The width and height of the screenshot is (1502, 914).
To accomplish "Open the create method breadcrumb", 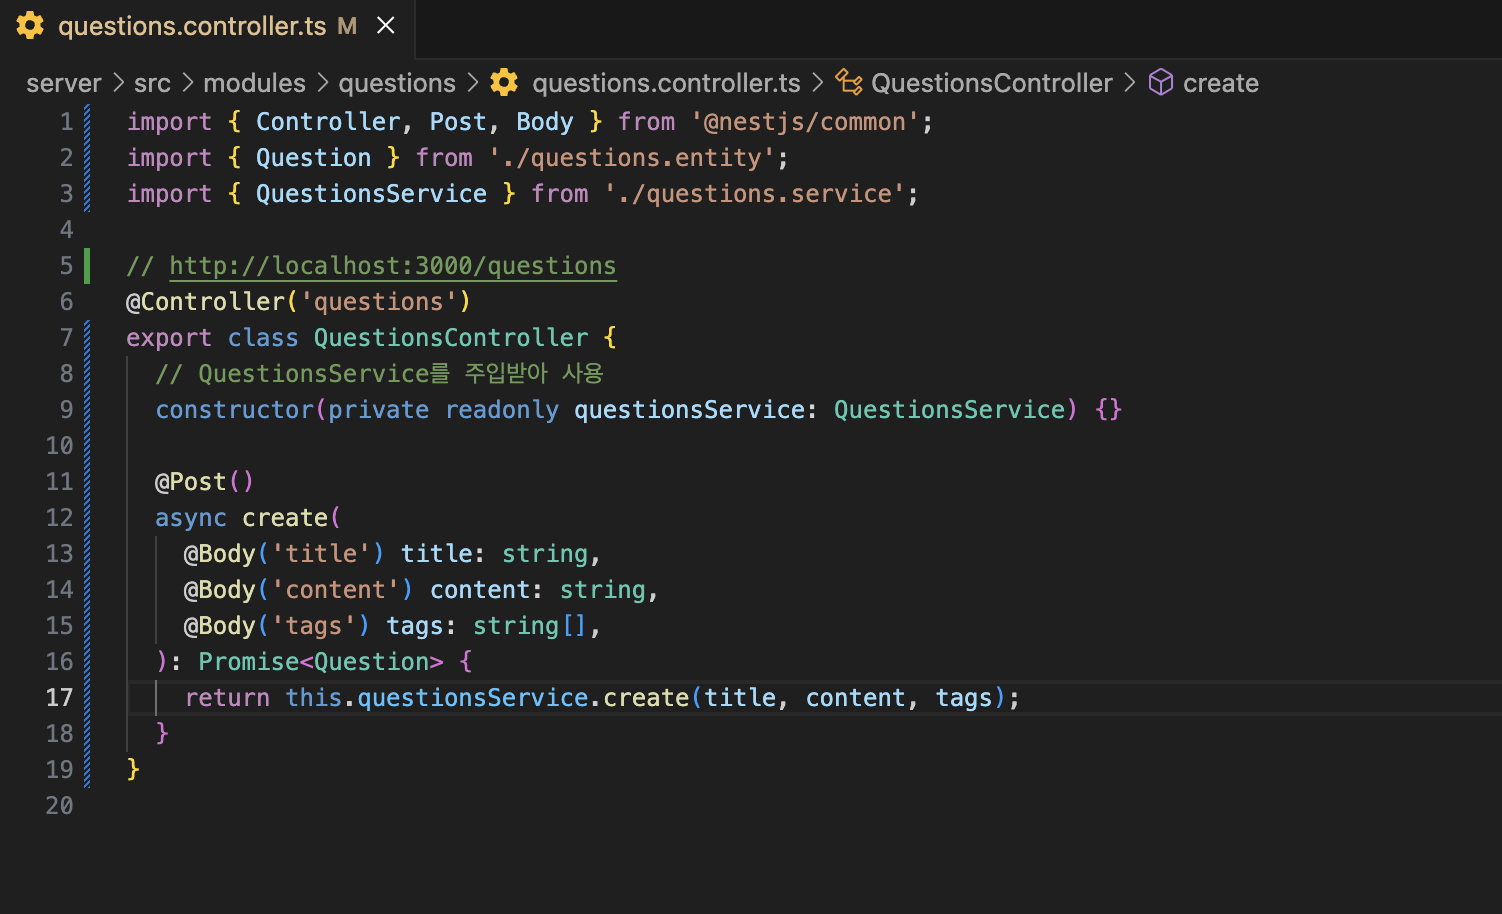I will coord(1220,83).
